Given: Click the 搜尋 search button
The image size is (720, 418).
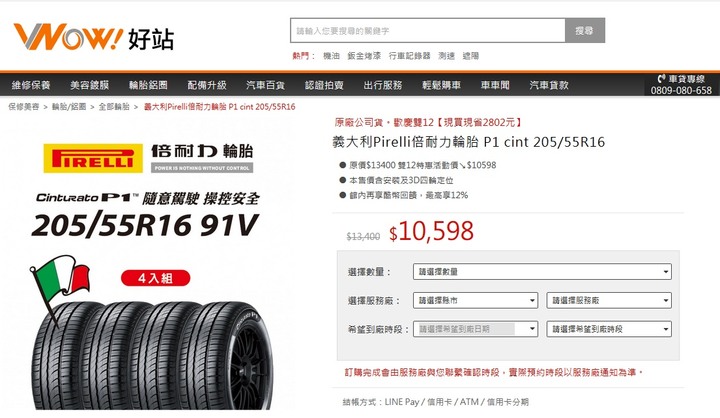Looking at the screenshot, I should tap(585, 31).
